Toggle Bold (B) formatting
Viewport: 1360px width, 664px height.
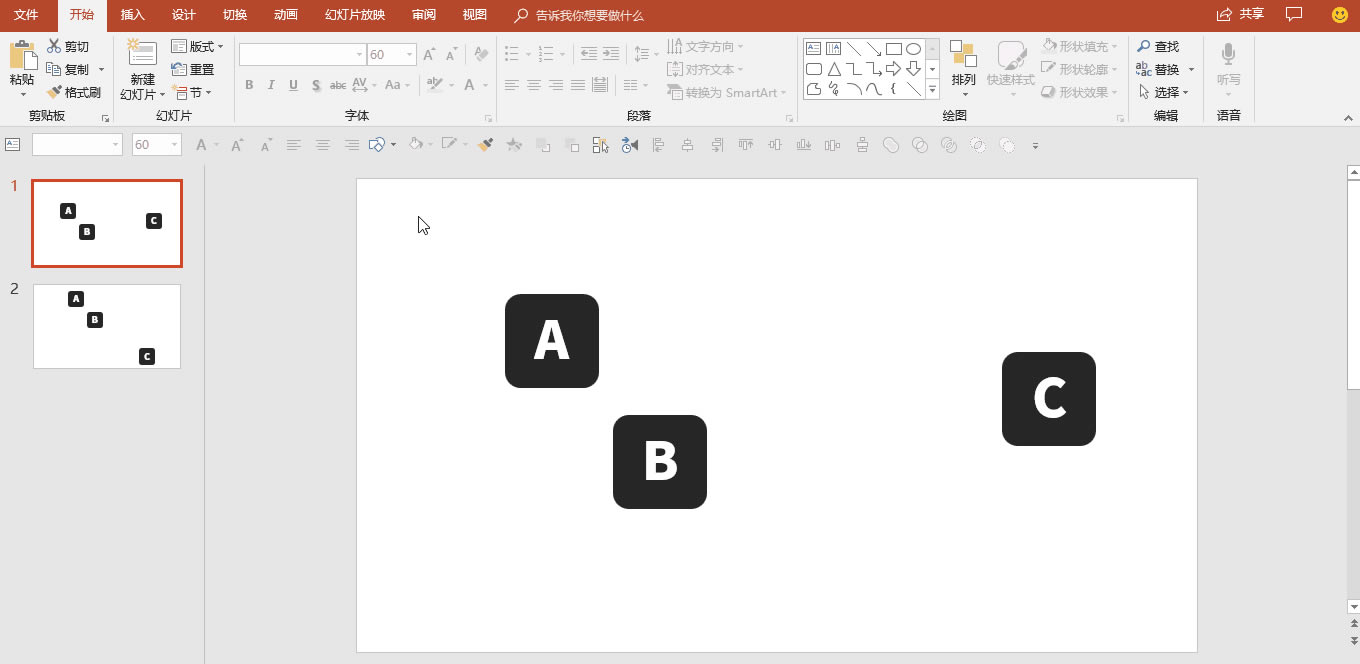point(249,85)
